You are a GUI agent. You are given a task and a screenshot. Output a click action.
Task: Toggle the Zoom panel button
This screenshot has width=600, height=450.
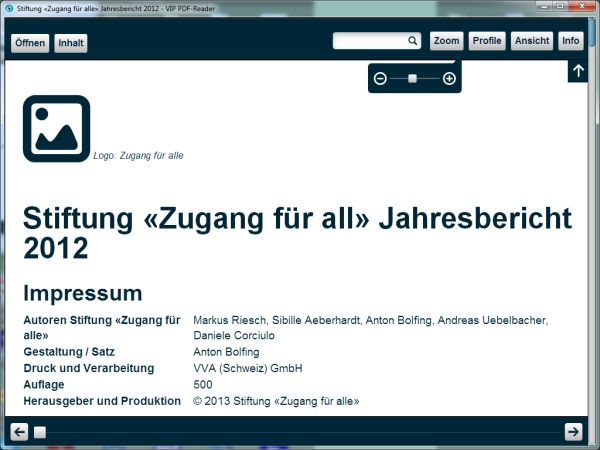[x=447, y=41]
